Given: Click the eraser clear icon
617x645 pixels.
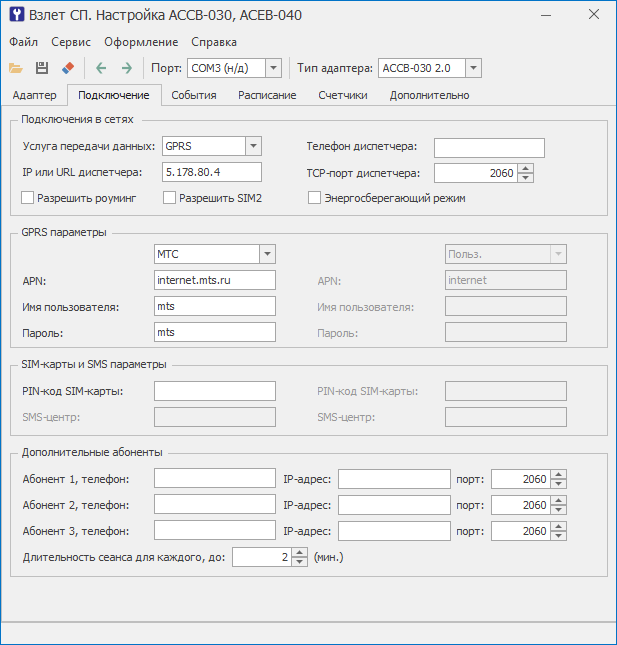Looking at the screenshot, I should tap(68, 68).
